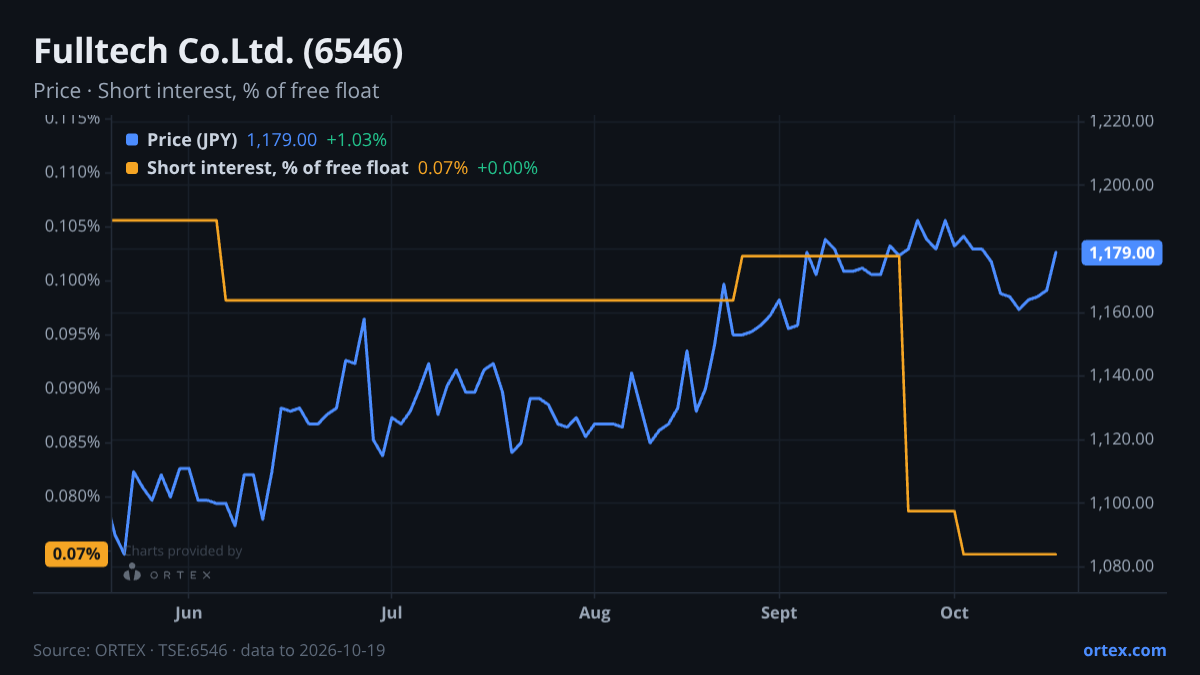Click the 0.080% left axis label
The height and width of the screenshot is (675, 1200).
(73, 496)
